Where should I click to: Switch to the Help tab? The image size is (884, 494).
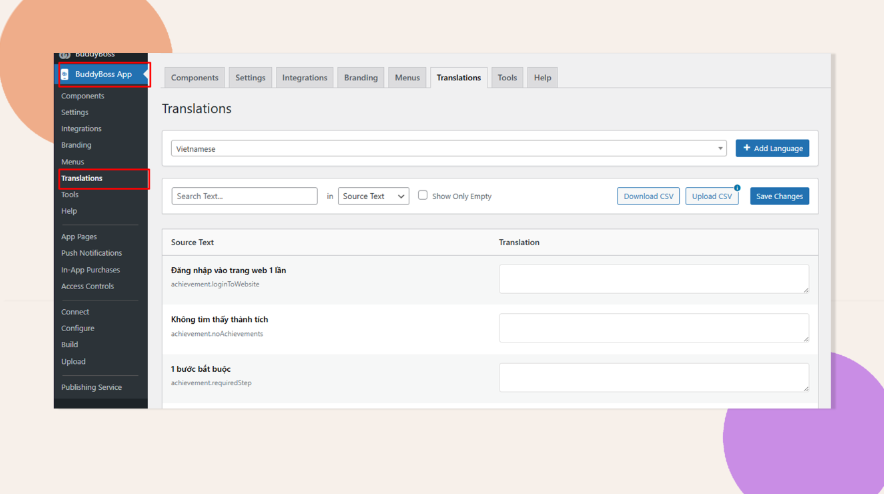(542, 77)
